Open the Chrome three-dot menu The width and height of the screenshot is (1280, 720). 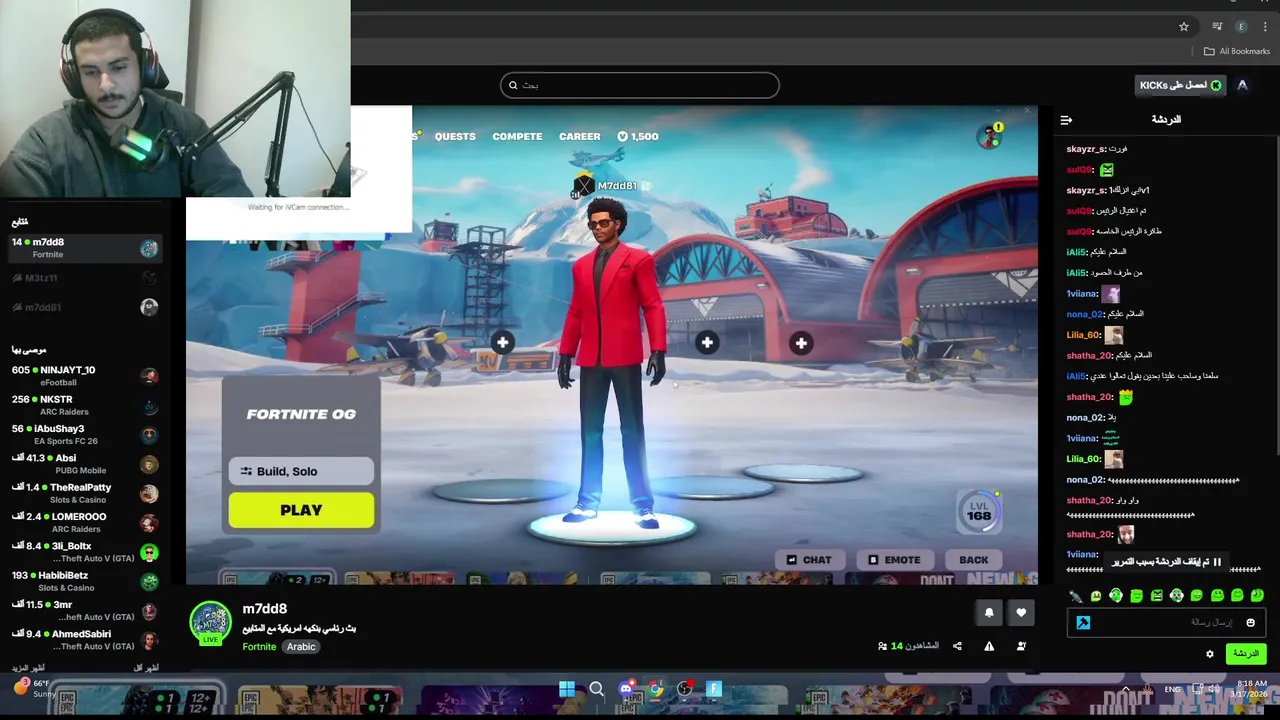click(x=1265, y=27)
